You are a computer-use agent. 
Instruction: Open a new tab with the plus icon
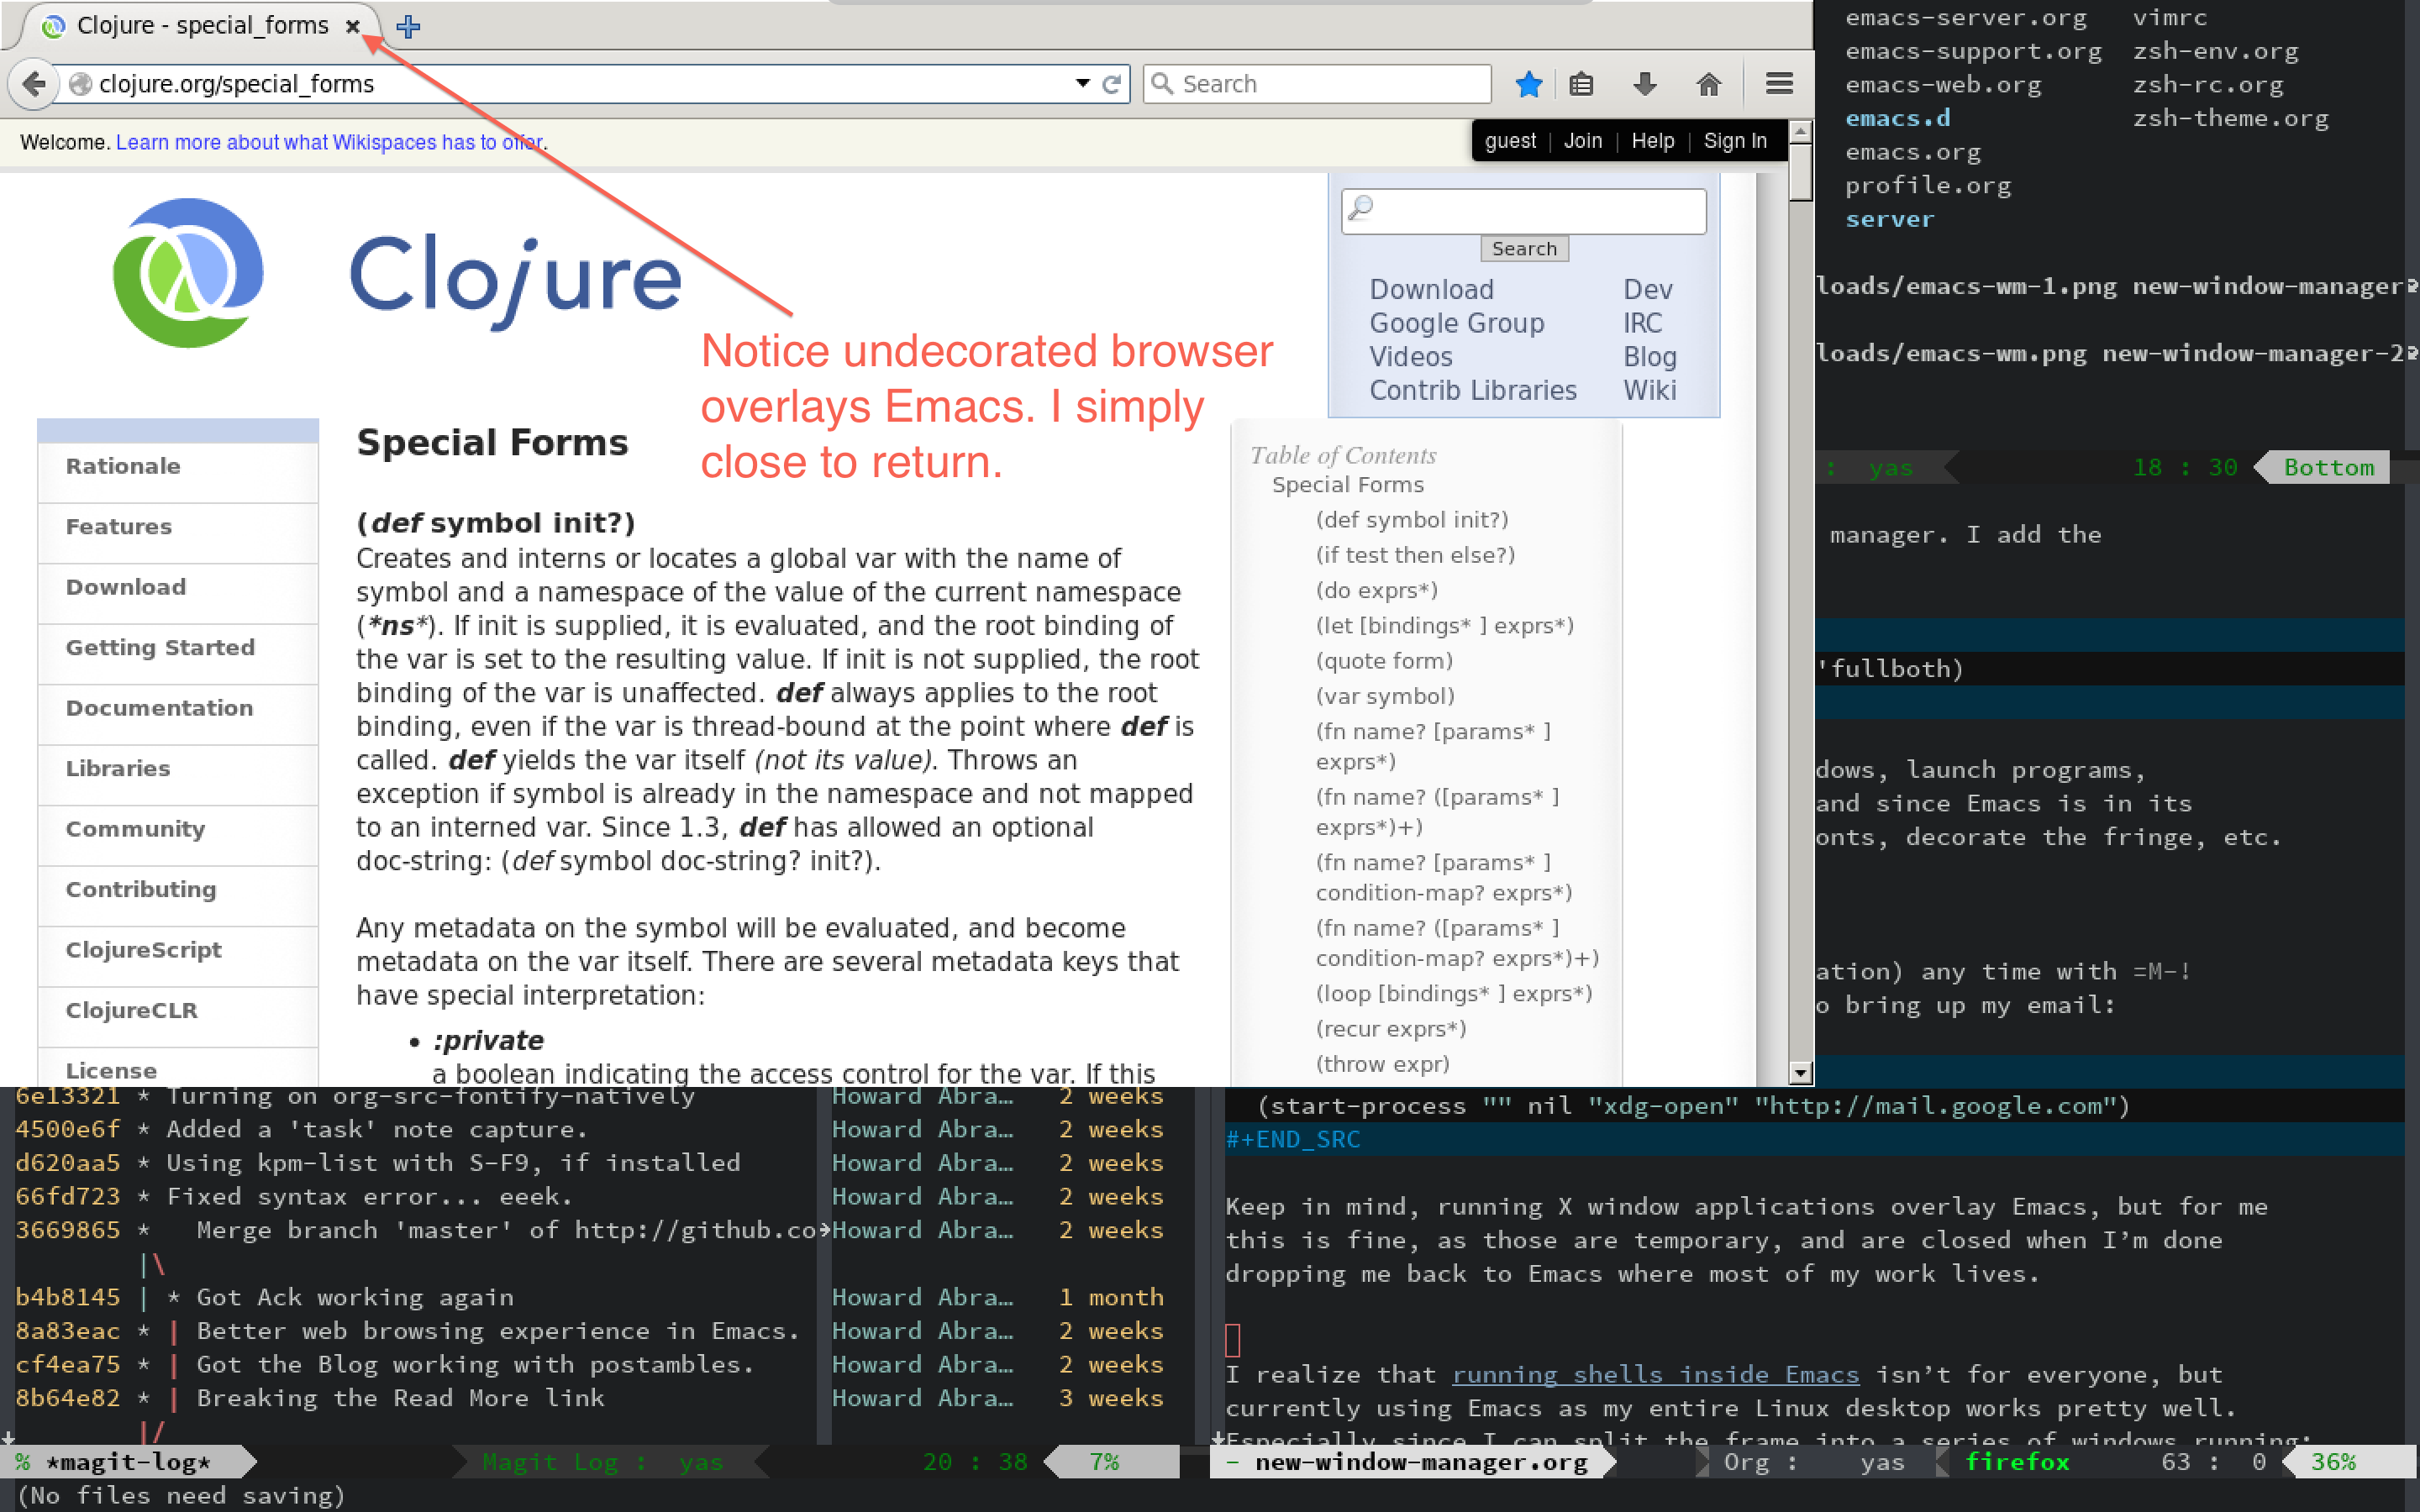tap(408, 27)
